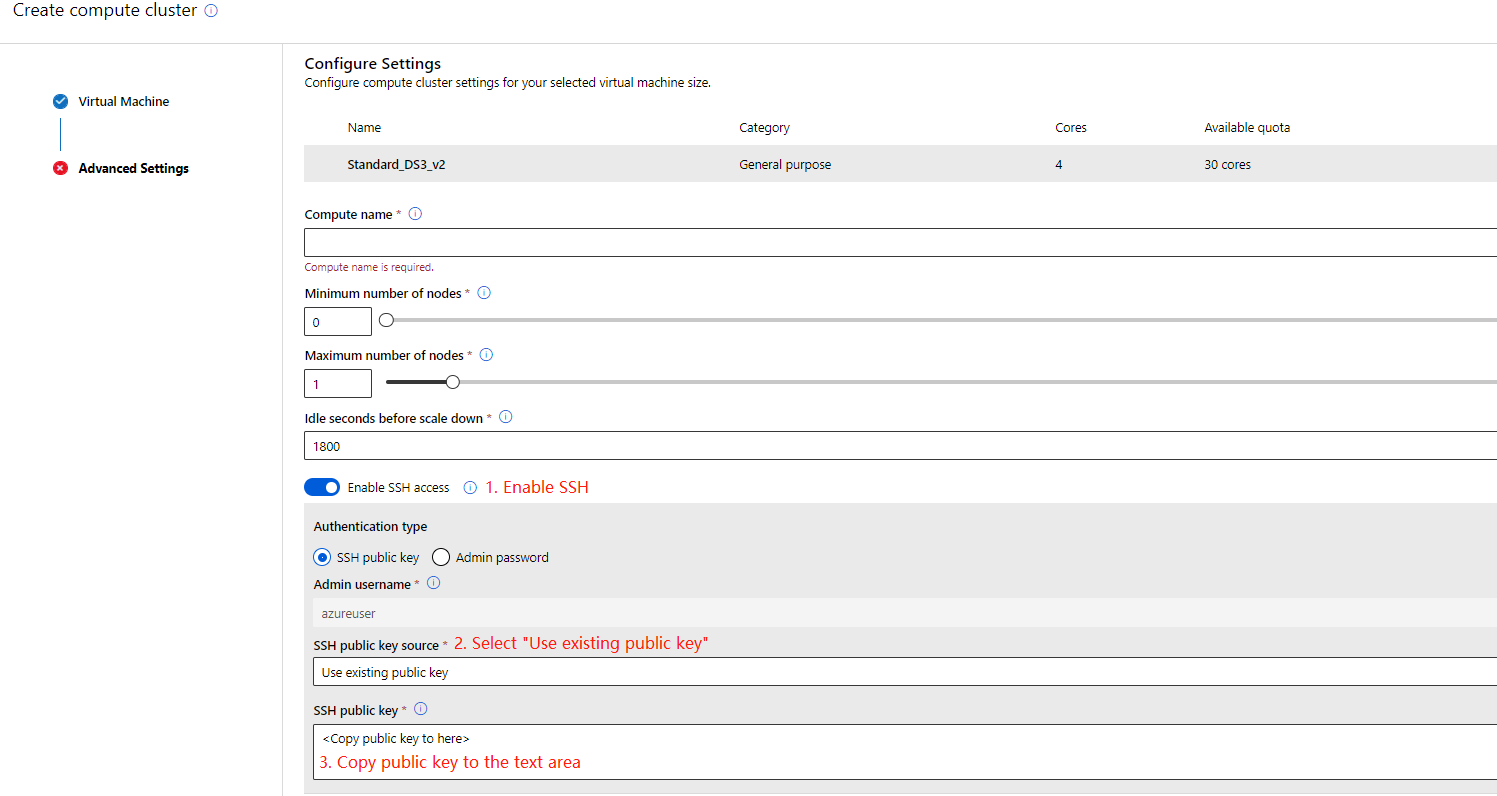Click the Configure Settings heading
1497x796 pixels.
[x=373, y=64]
